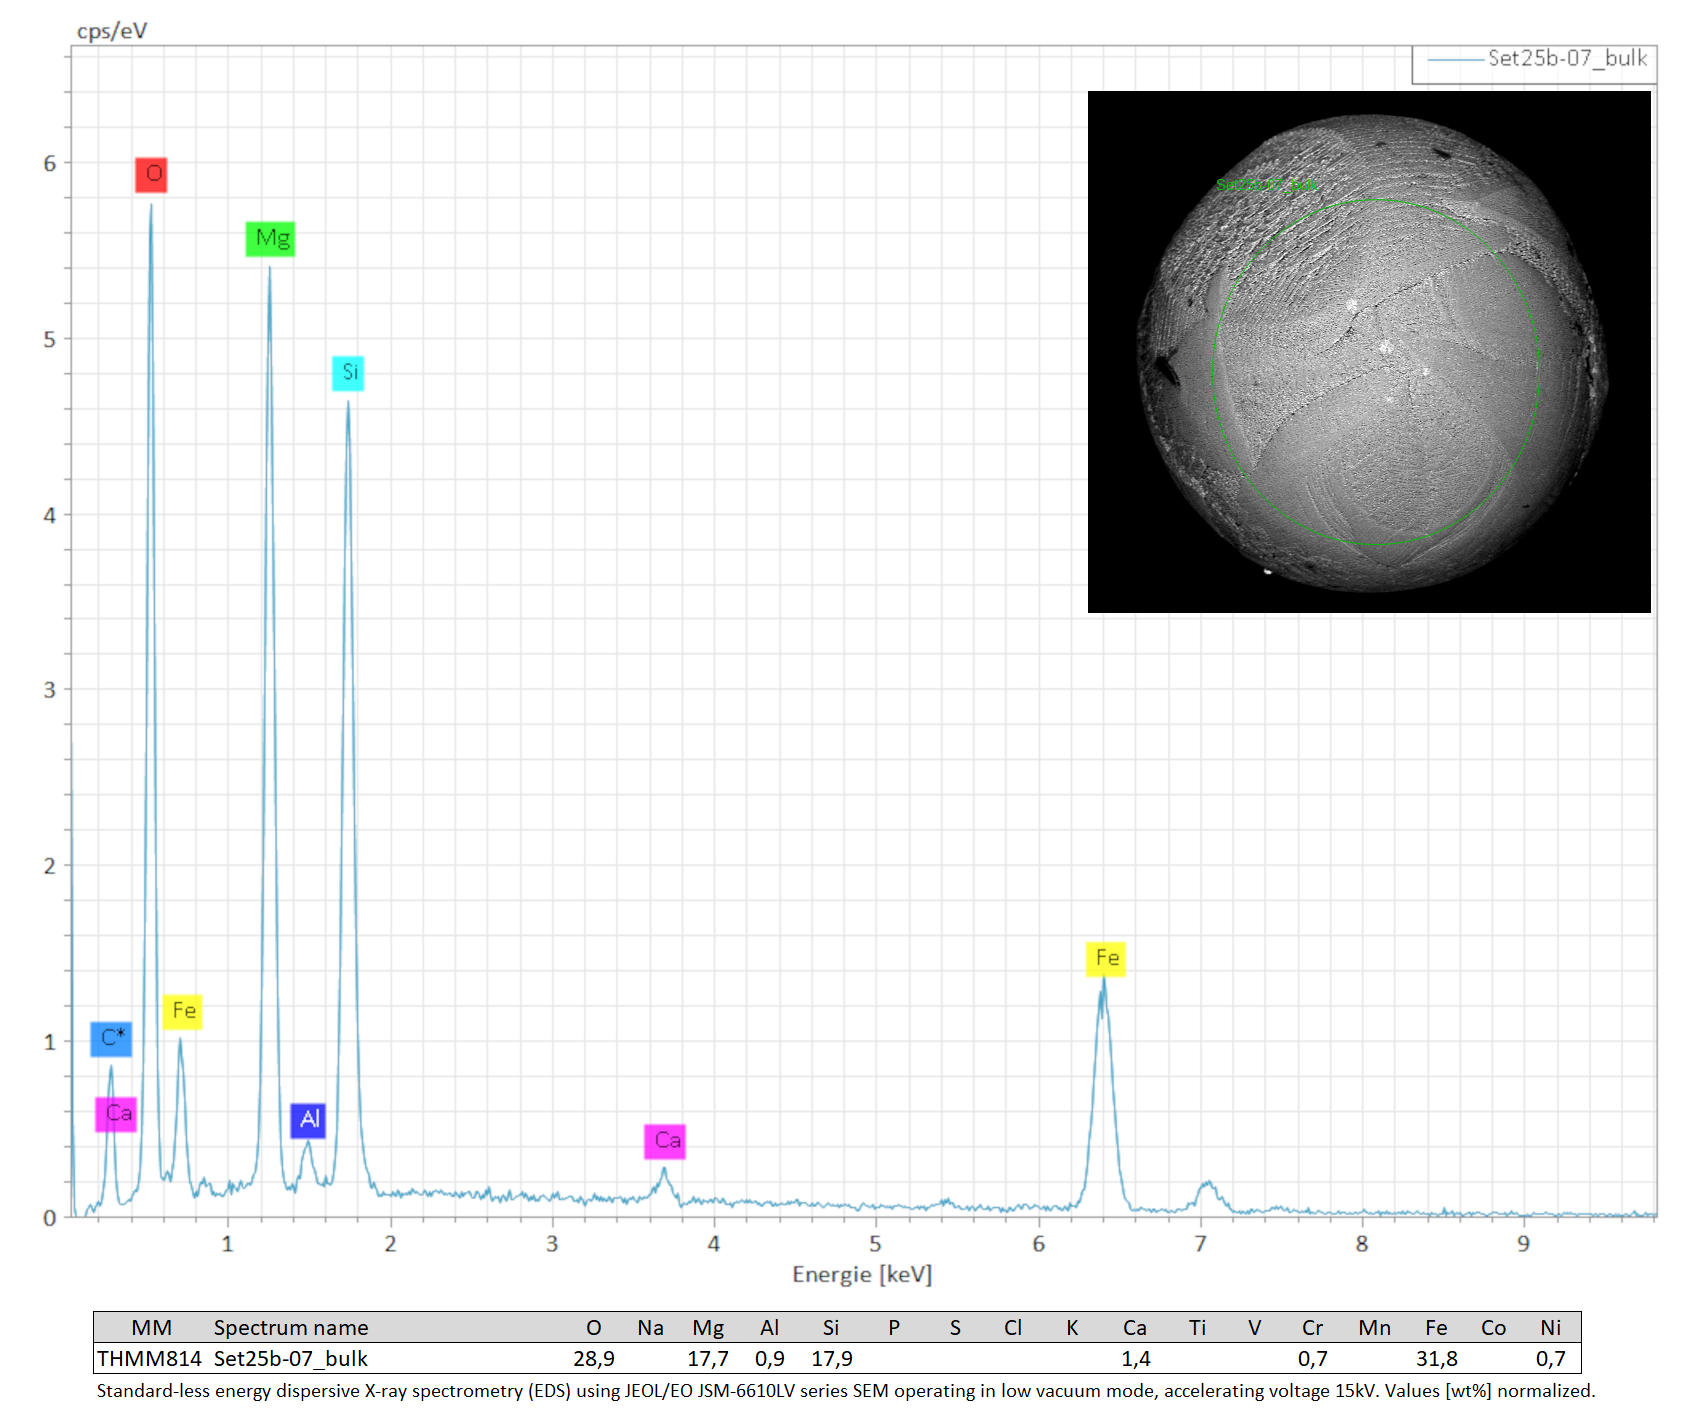Click the magenta Ca label below C*
The width and height of the screenshot is (1682, 1415).
pos(116,1113)
